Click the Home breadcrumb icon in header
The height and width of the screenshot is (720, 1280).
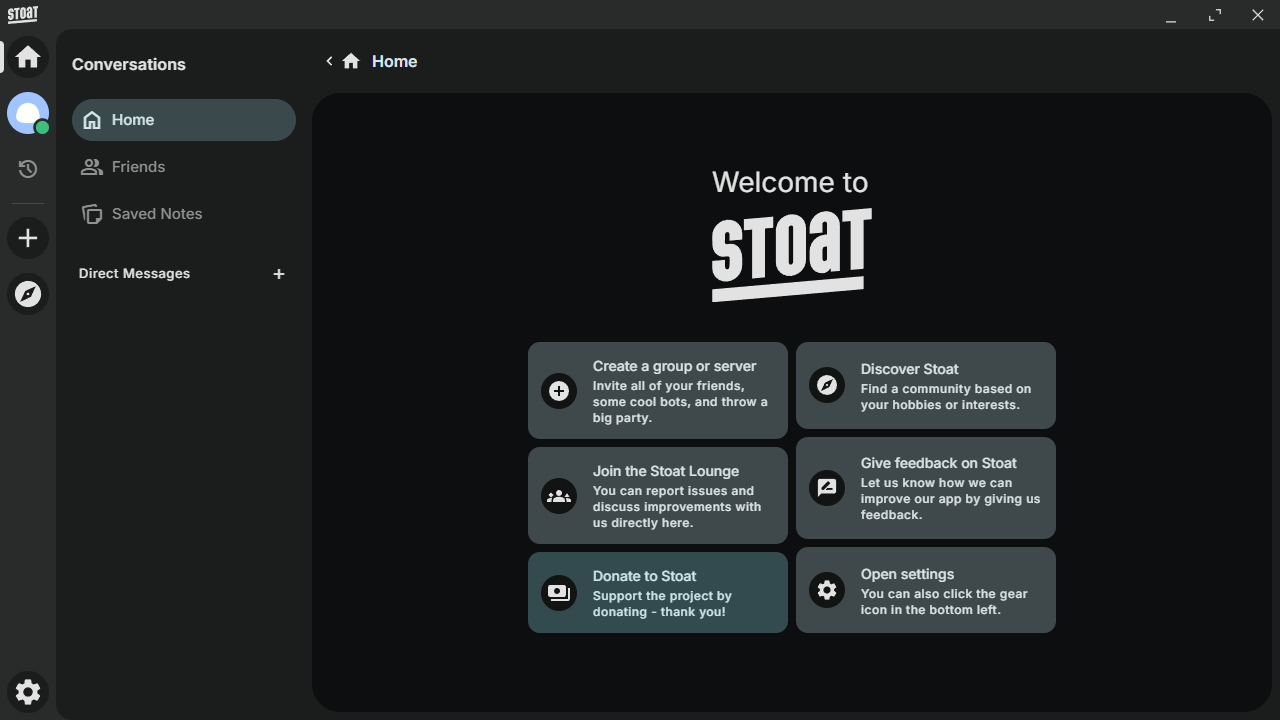[x=351, y=61]
